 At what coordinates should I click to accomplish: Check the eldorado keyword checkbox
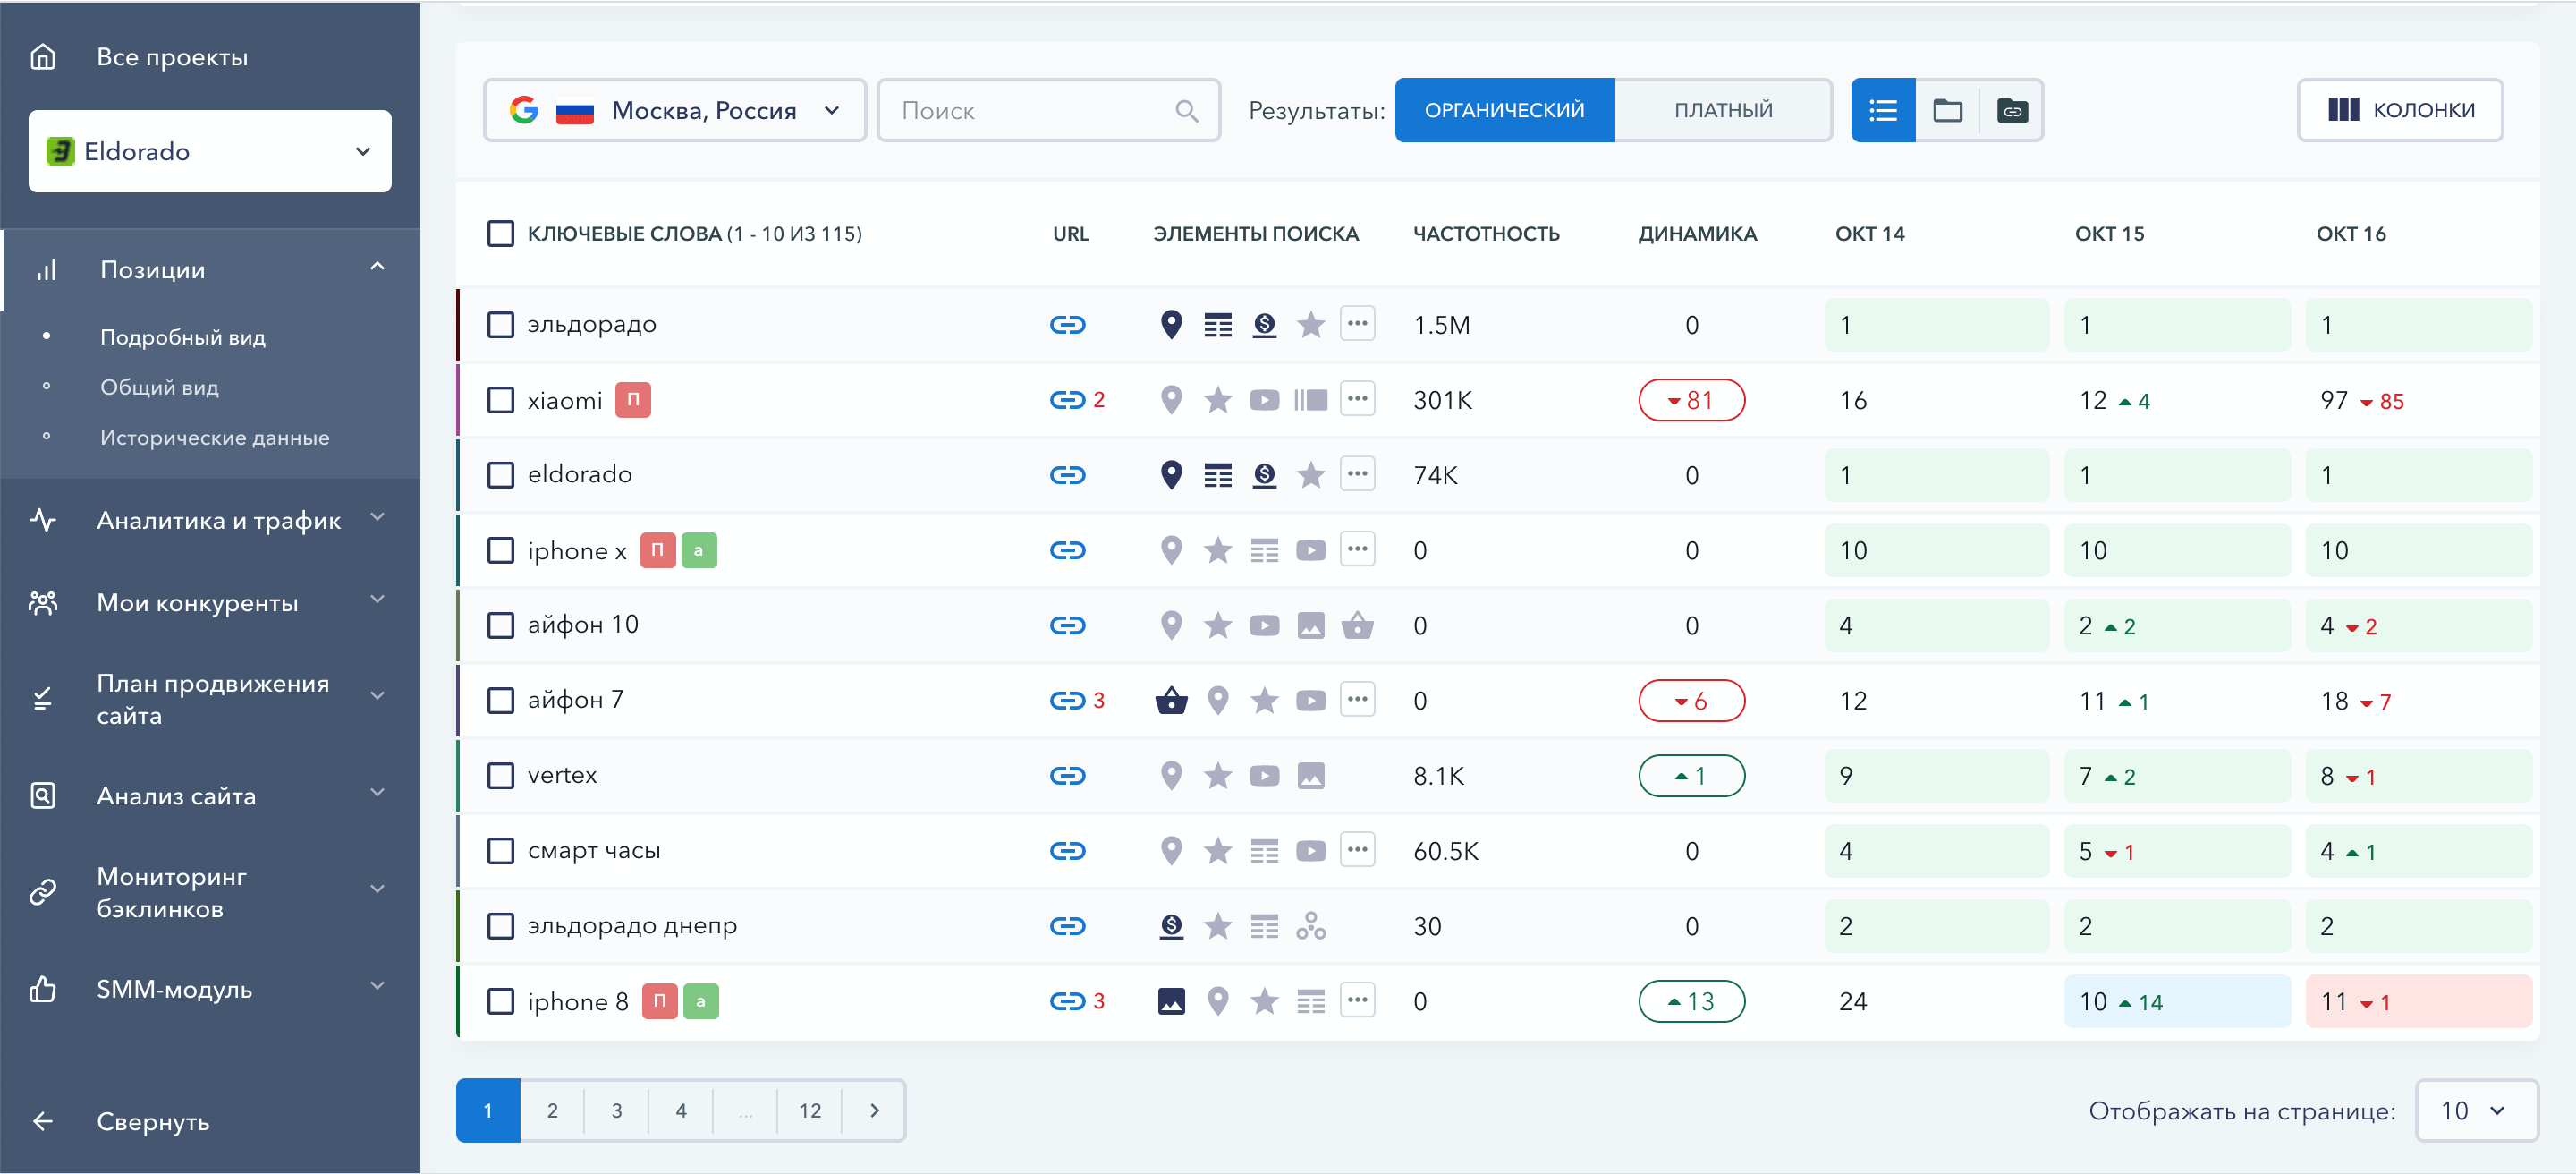click(500, 475)
